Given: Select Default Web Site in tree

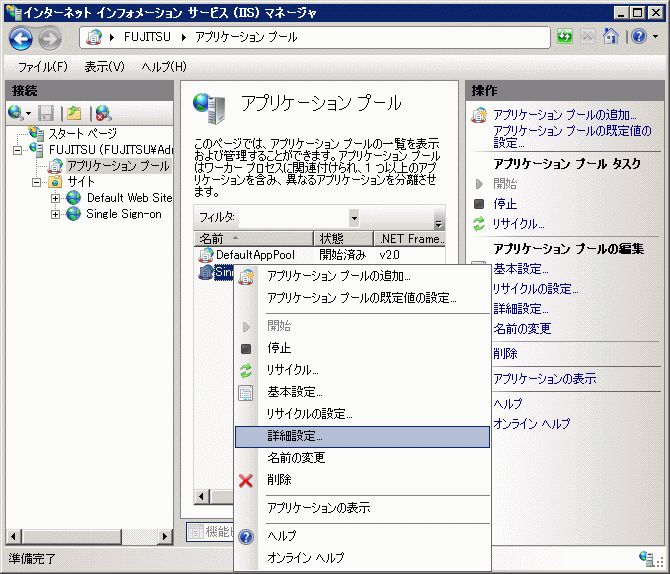Looking at the screenshot, I should tap(129, 198).
